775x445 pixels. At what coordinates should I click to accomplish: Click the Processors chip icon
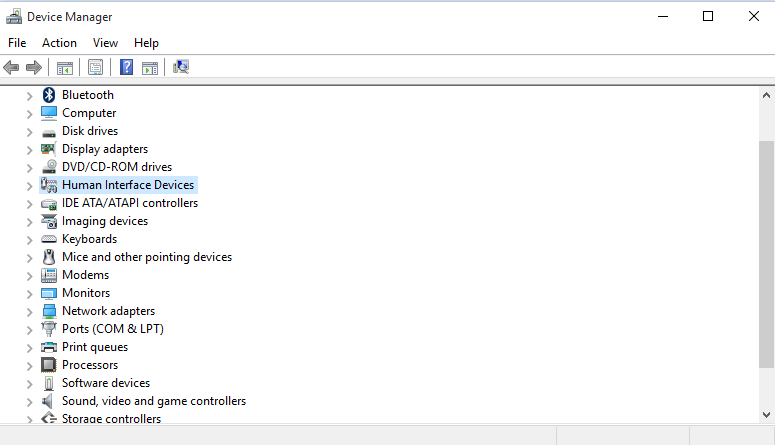(48, 365)
